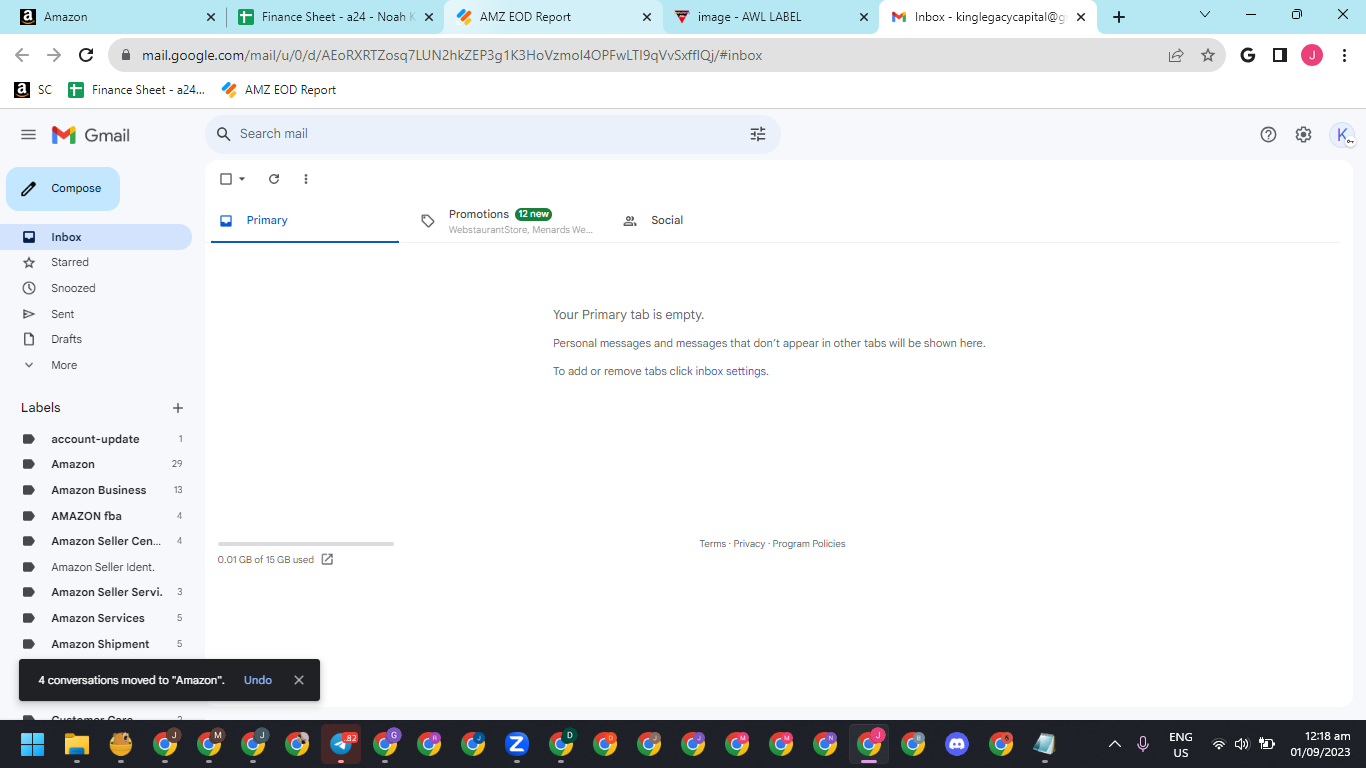The height and width of the screenshot is (768, 1366).
Task: Tick the select all messages checkbox
Action: (x=226, y=179)
